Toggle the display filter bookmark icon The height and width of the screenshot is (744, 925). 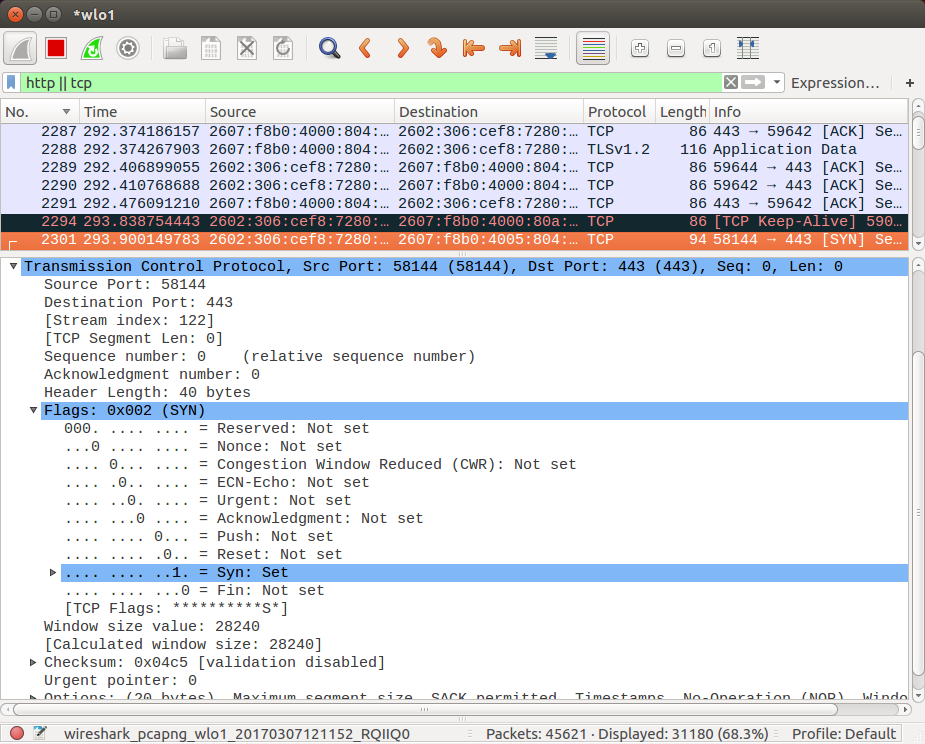pyautogui.click(x=11, y=83)
